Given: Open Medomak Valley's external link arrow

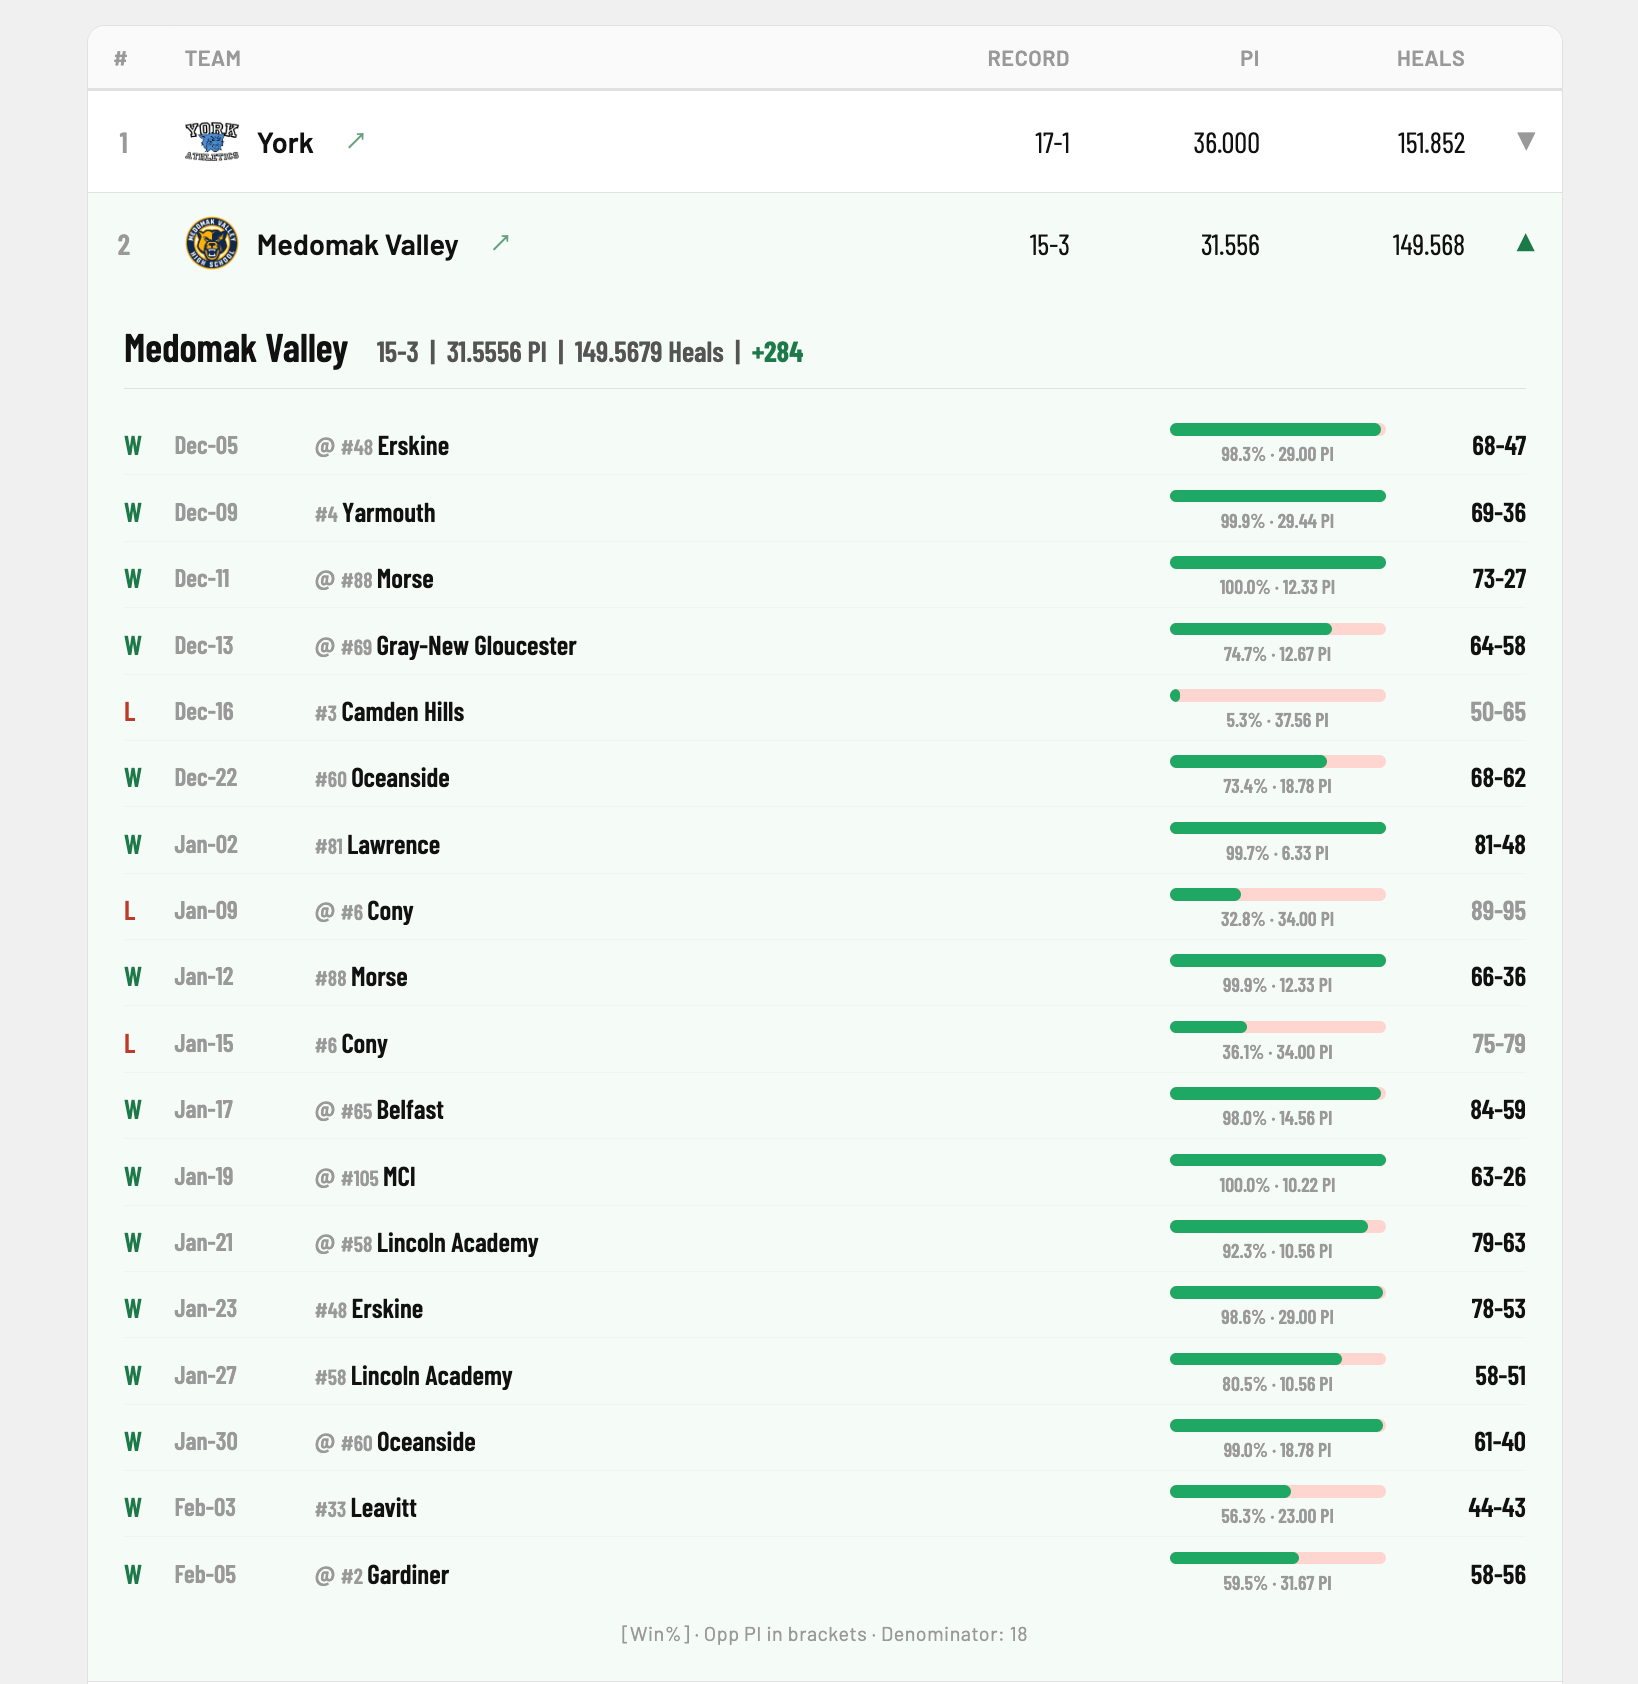Looking at the screenshot, I should pos(501,243).
